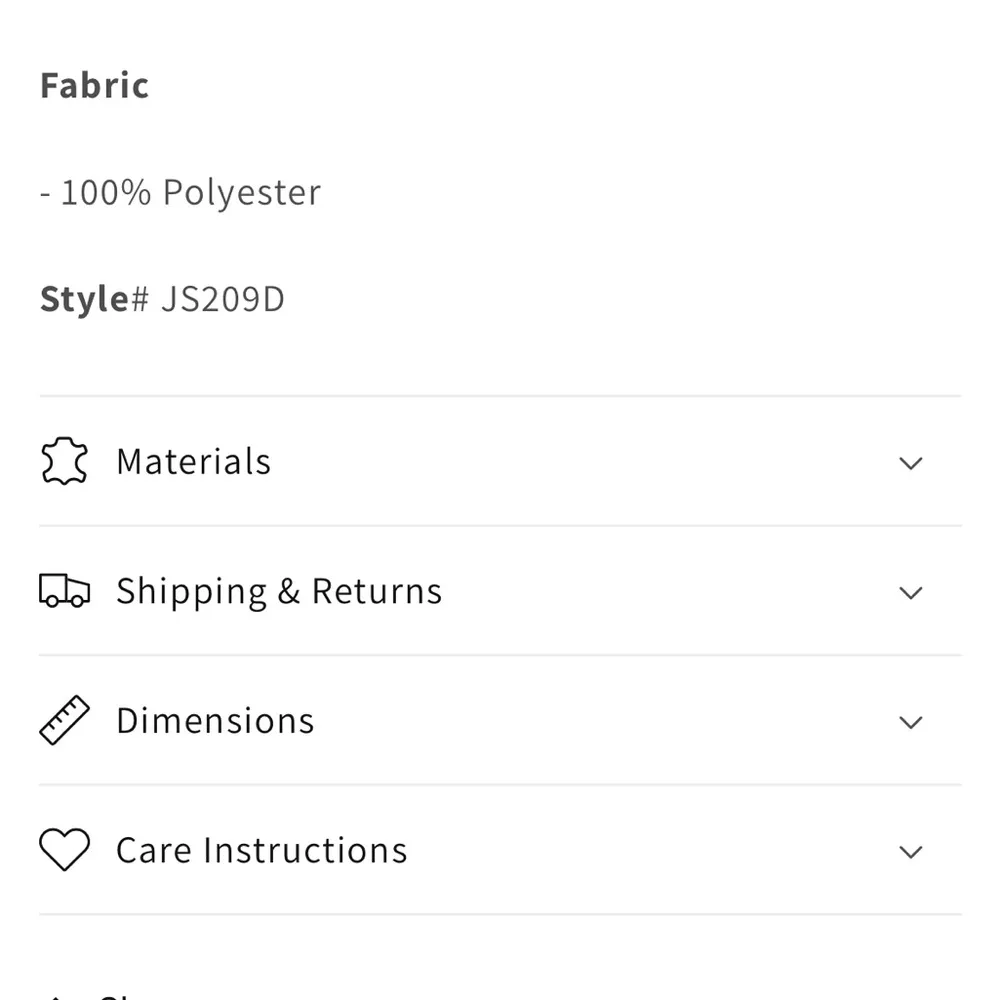
Task: Click the ruler Dimensions icon
Action: 64,720
